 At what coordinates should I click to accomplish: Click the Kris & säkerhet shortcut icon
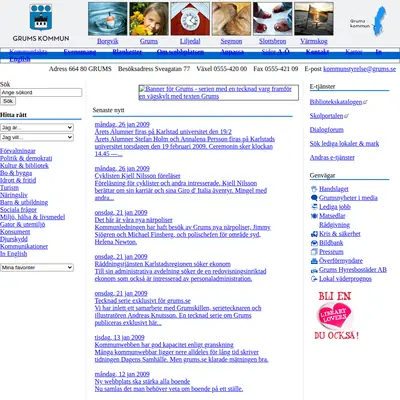[314, 234]
